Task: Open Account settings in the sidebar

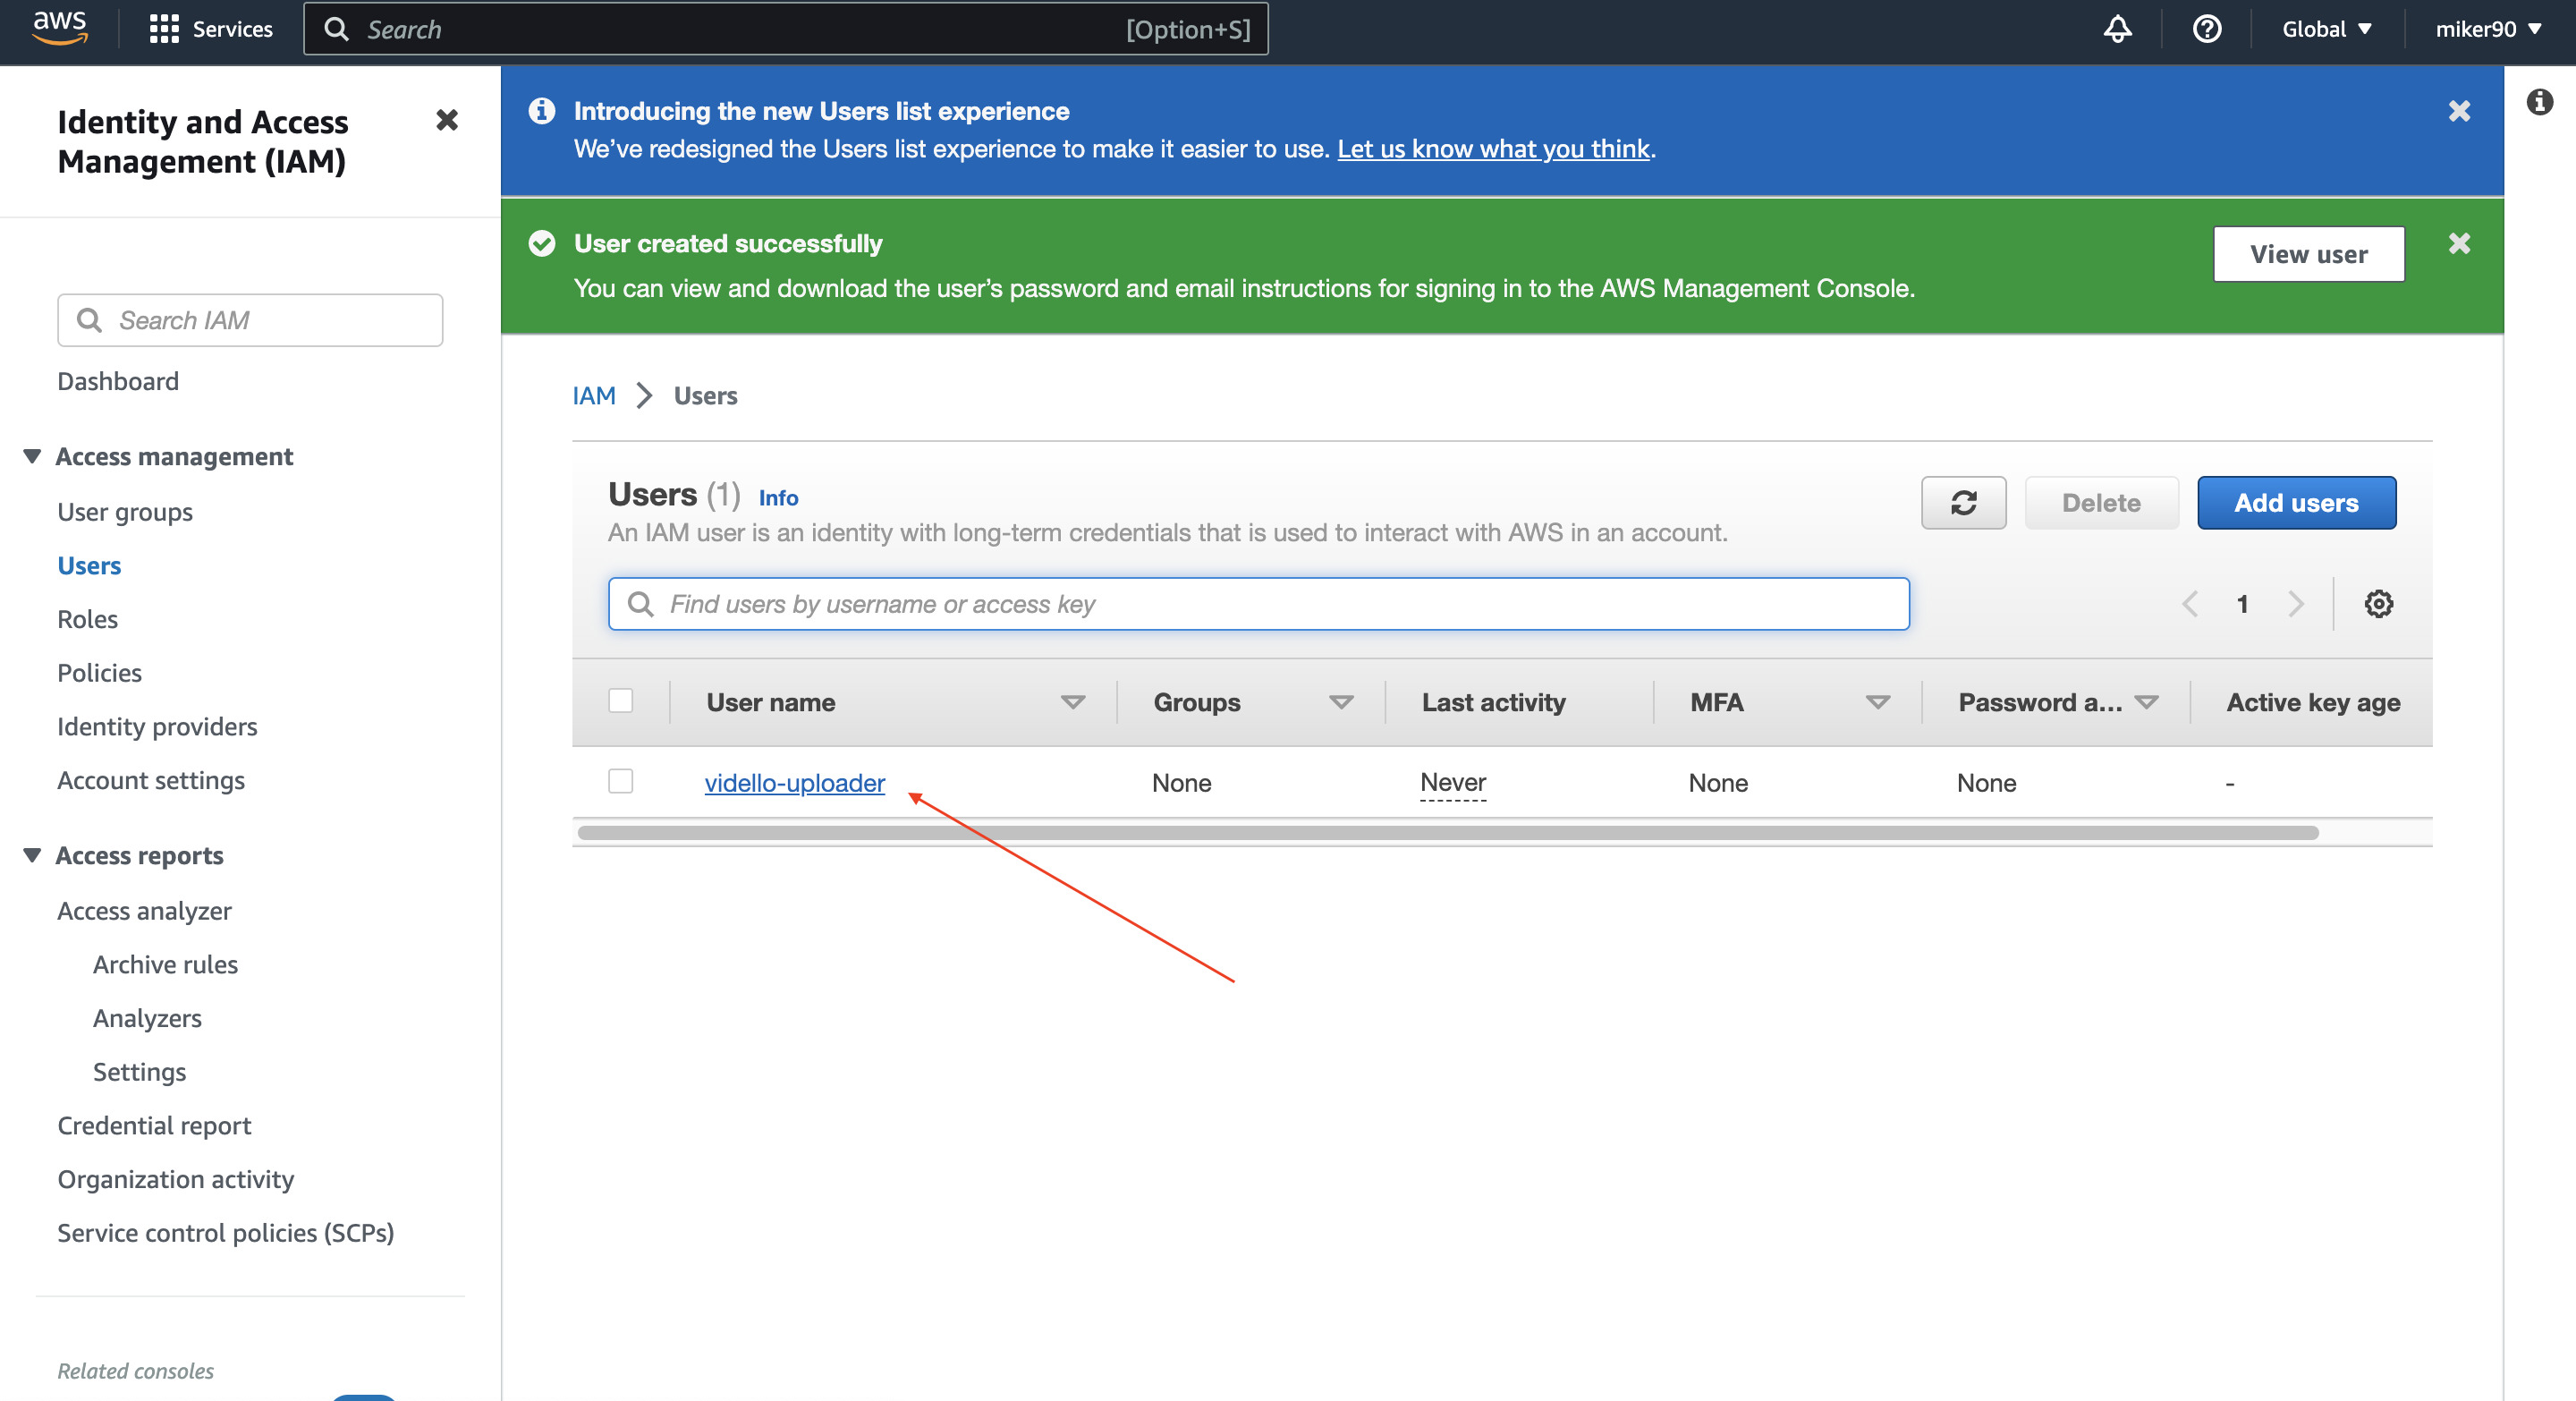Action: click(151, 780)
